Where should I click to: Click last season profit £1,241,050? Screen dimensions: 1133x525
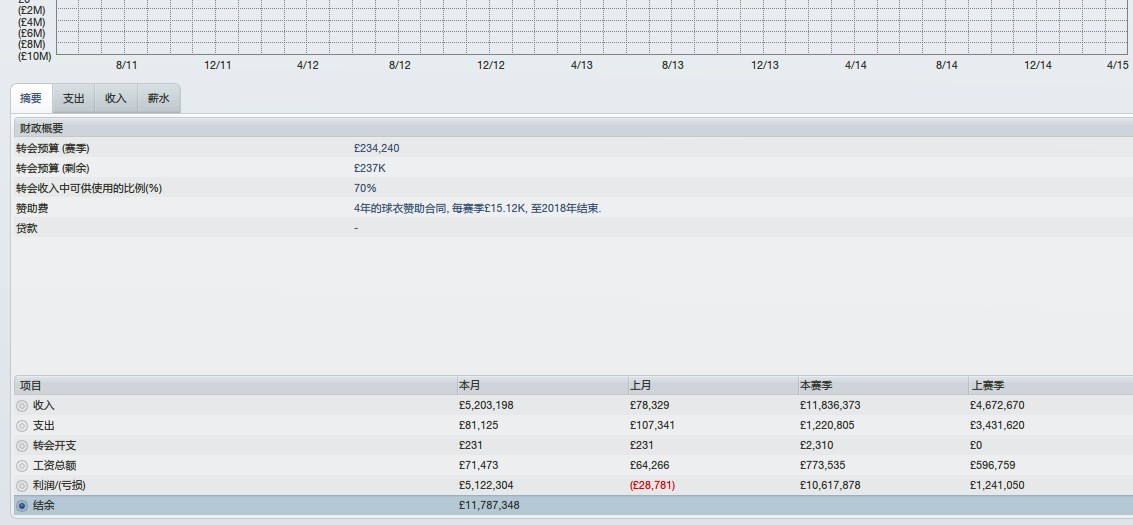[x=997, y=485]
